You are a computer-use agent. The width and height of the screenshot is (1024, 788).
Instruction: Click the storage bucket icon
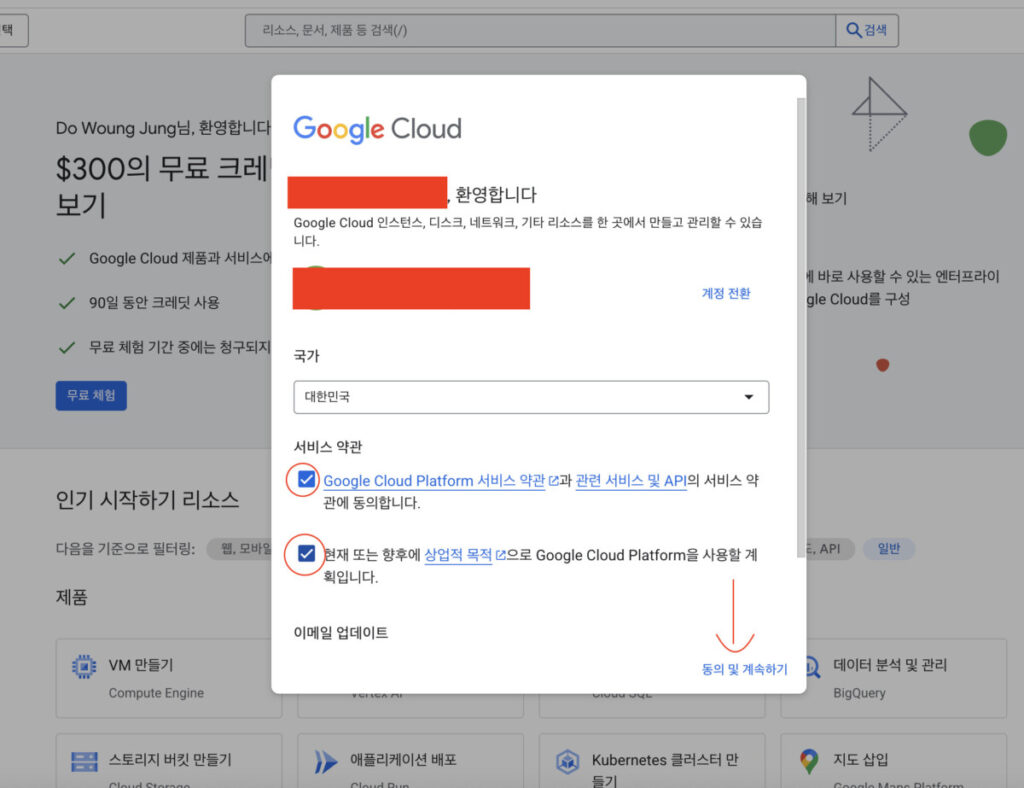84,761
